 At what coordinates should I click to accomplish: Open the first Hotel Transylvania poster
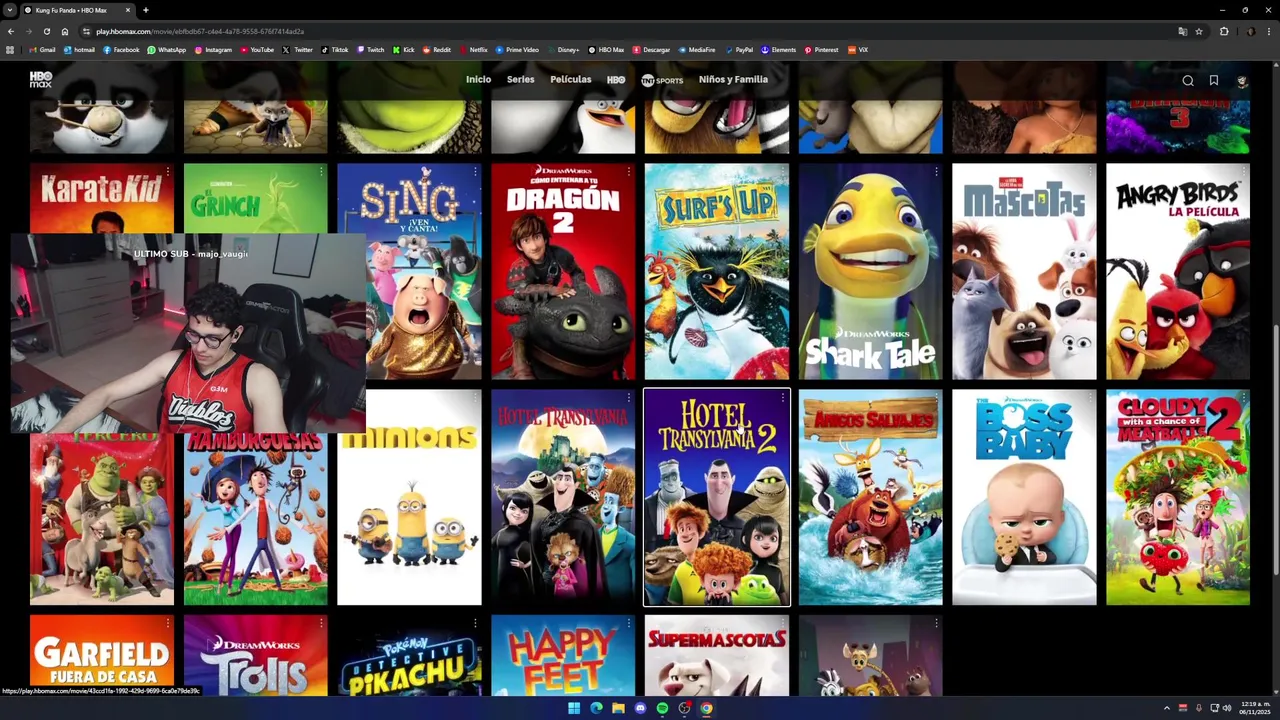(563, 498)
